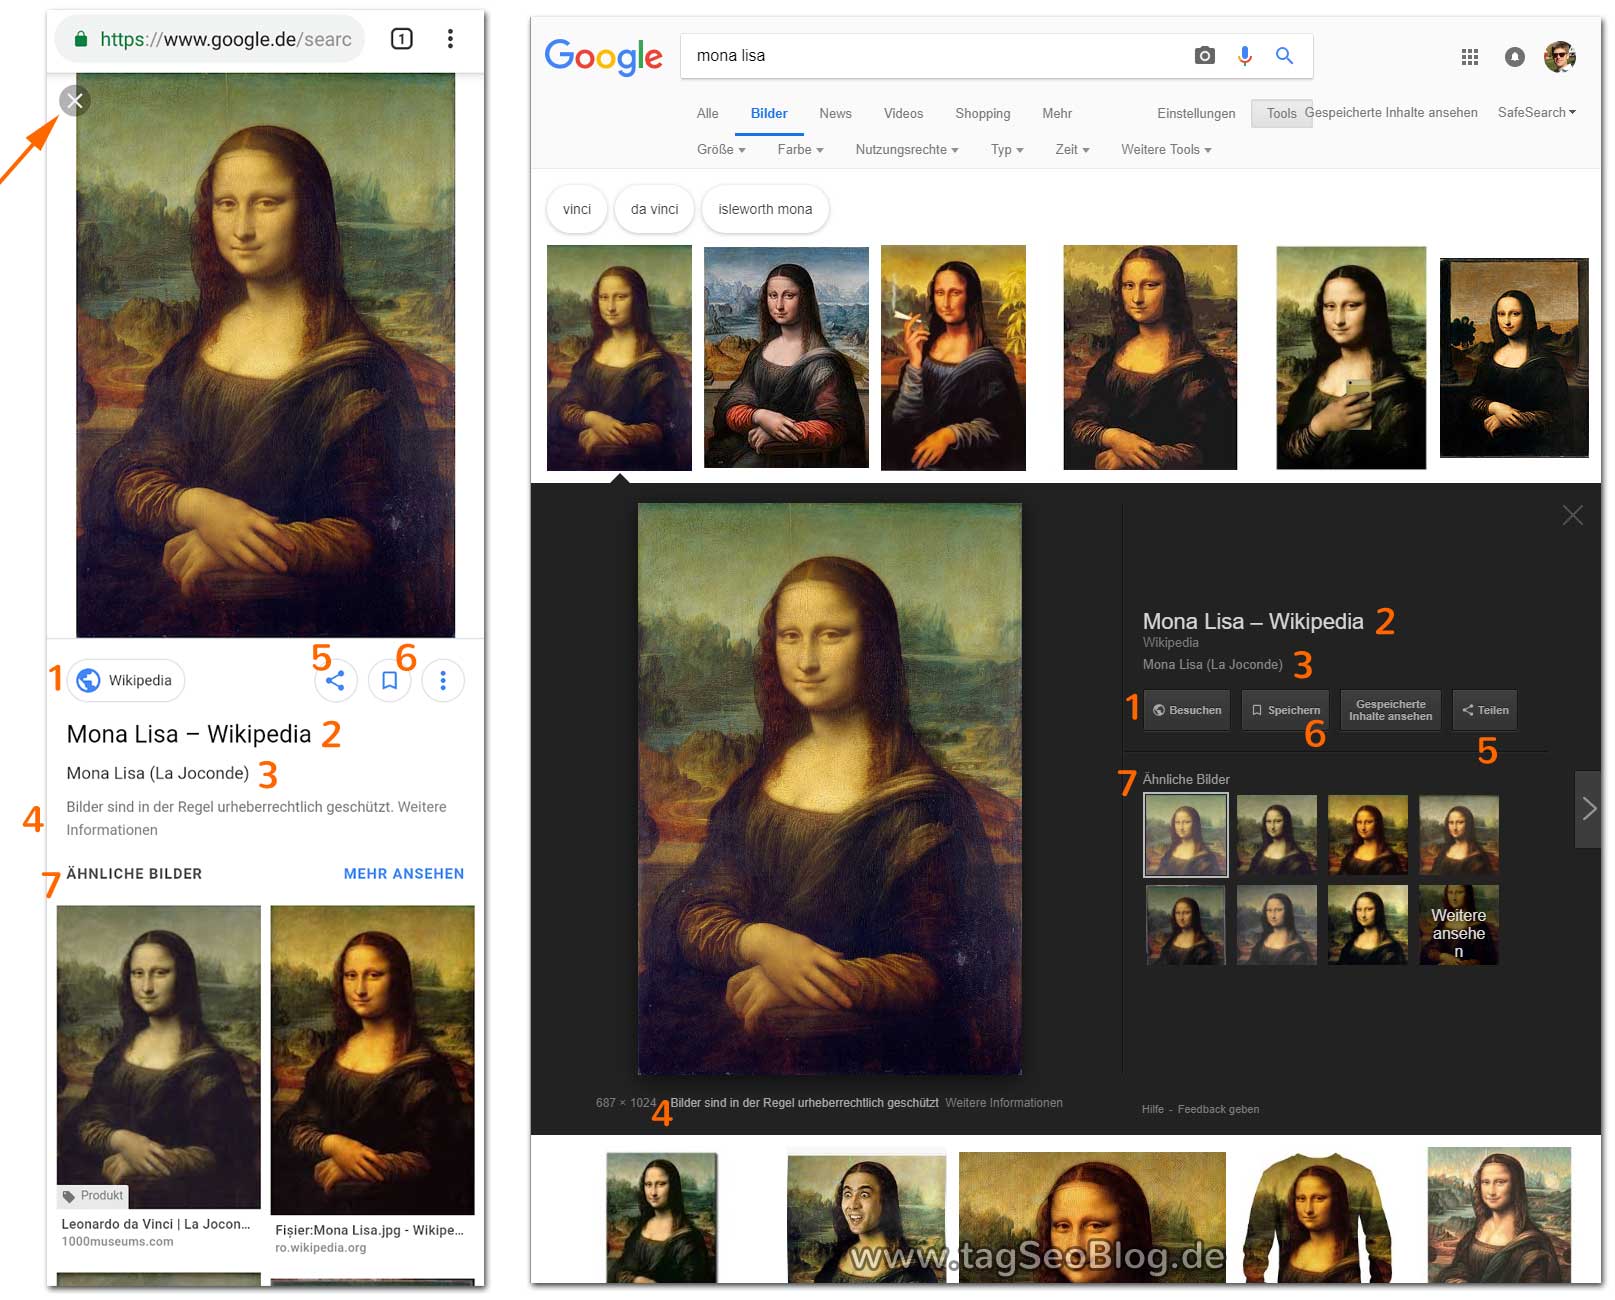Viewport: 1615px width, 1300px height.
Task: Expand the 'Typ' filter dropdown
Action: point(1007,149)
